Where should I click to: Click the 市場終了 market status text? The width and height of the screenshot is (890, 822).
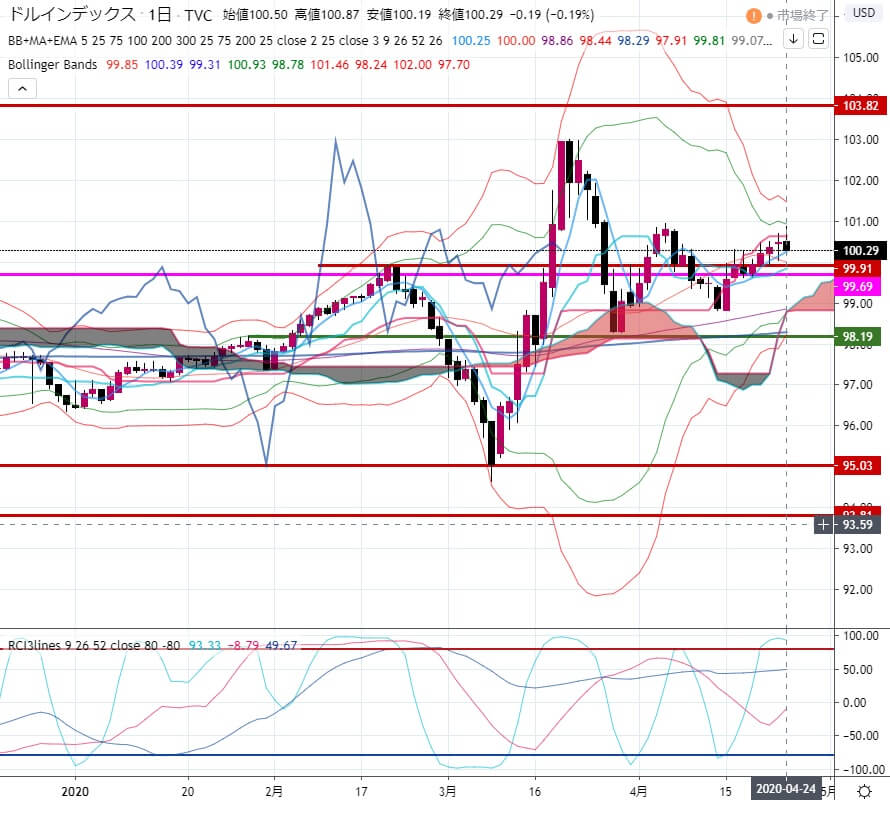pos(802,15)
